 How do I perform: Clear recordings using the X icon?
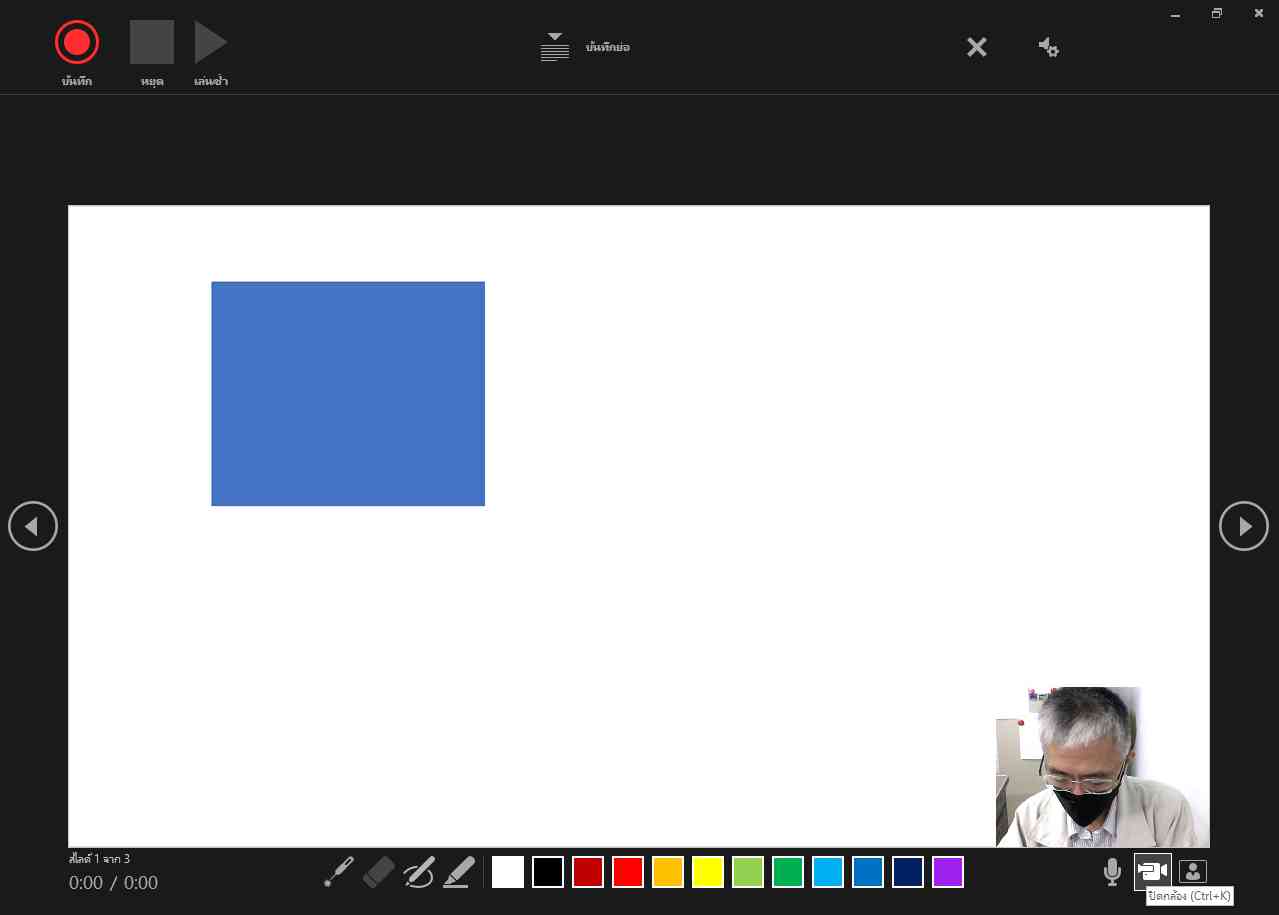[977, 47]
